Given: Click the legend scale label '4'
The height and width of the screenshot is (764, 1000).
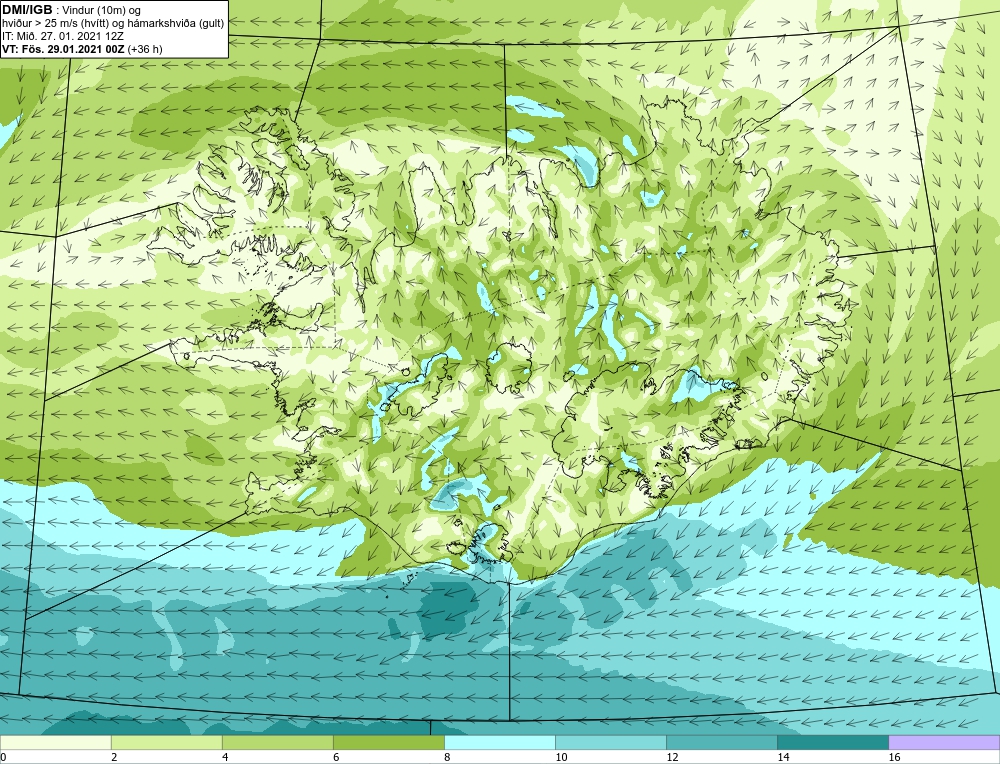Looking at the screenshot, I should (x=225, y=757).
